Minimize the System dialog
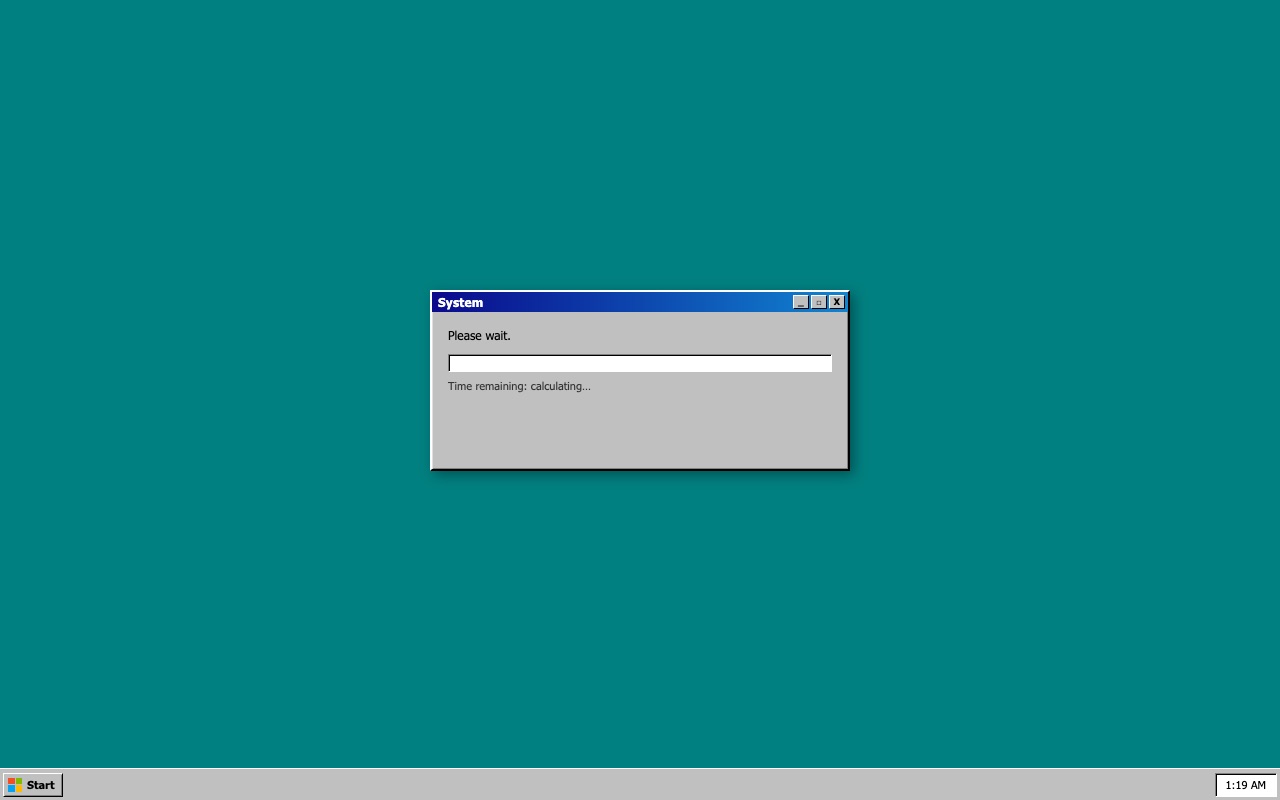This screenshot has height=800, width=1280. pyautogui.click(x=801, y=302)
